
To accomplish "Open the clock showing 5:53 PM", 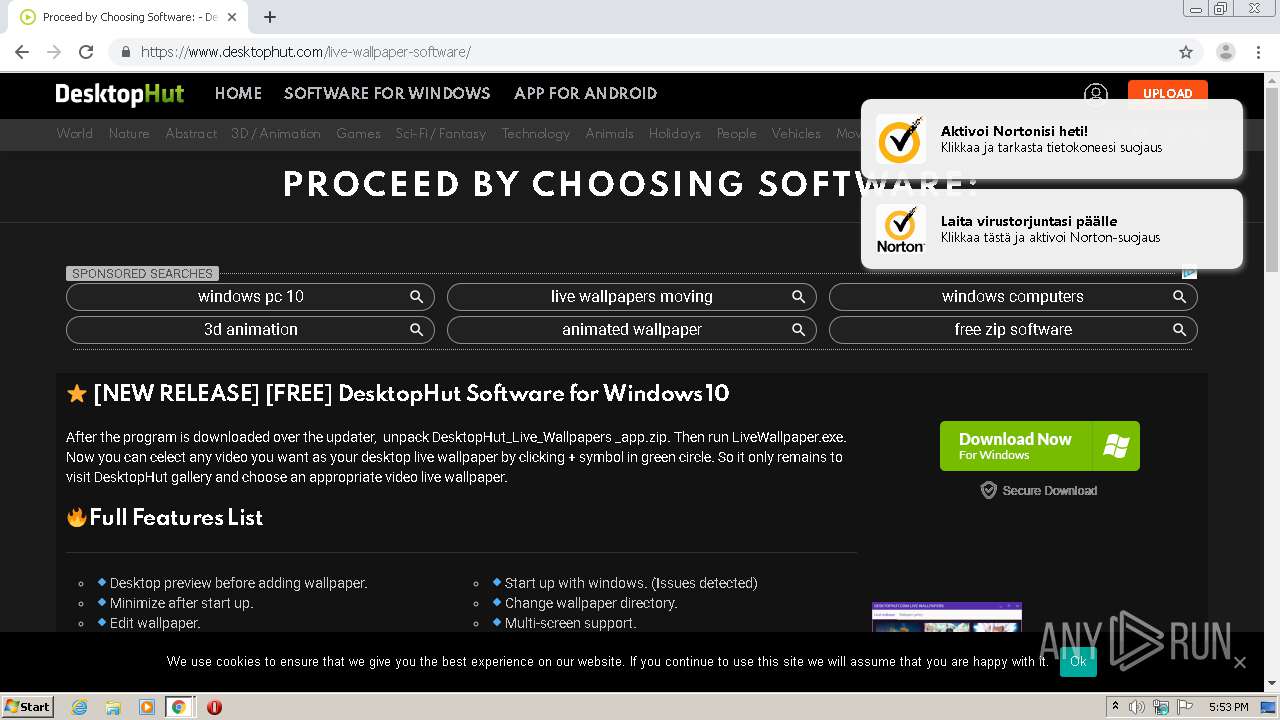I will [1228, 707].
